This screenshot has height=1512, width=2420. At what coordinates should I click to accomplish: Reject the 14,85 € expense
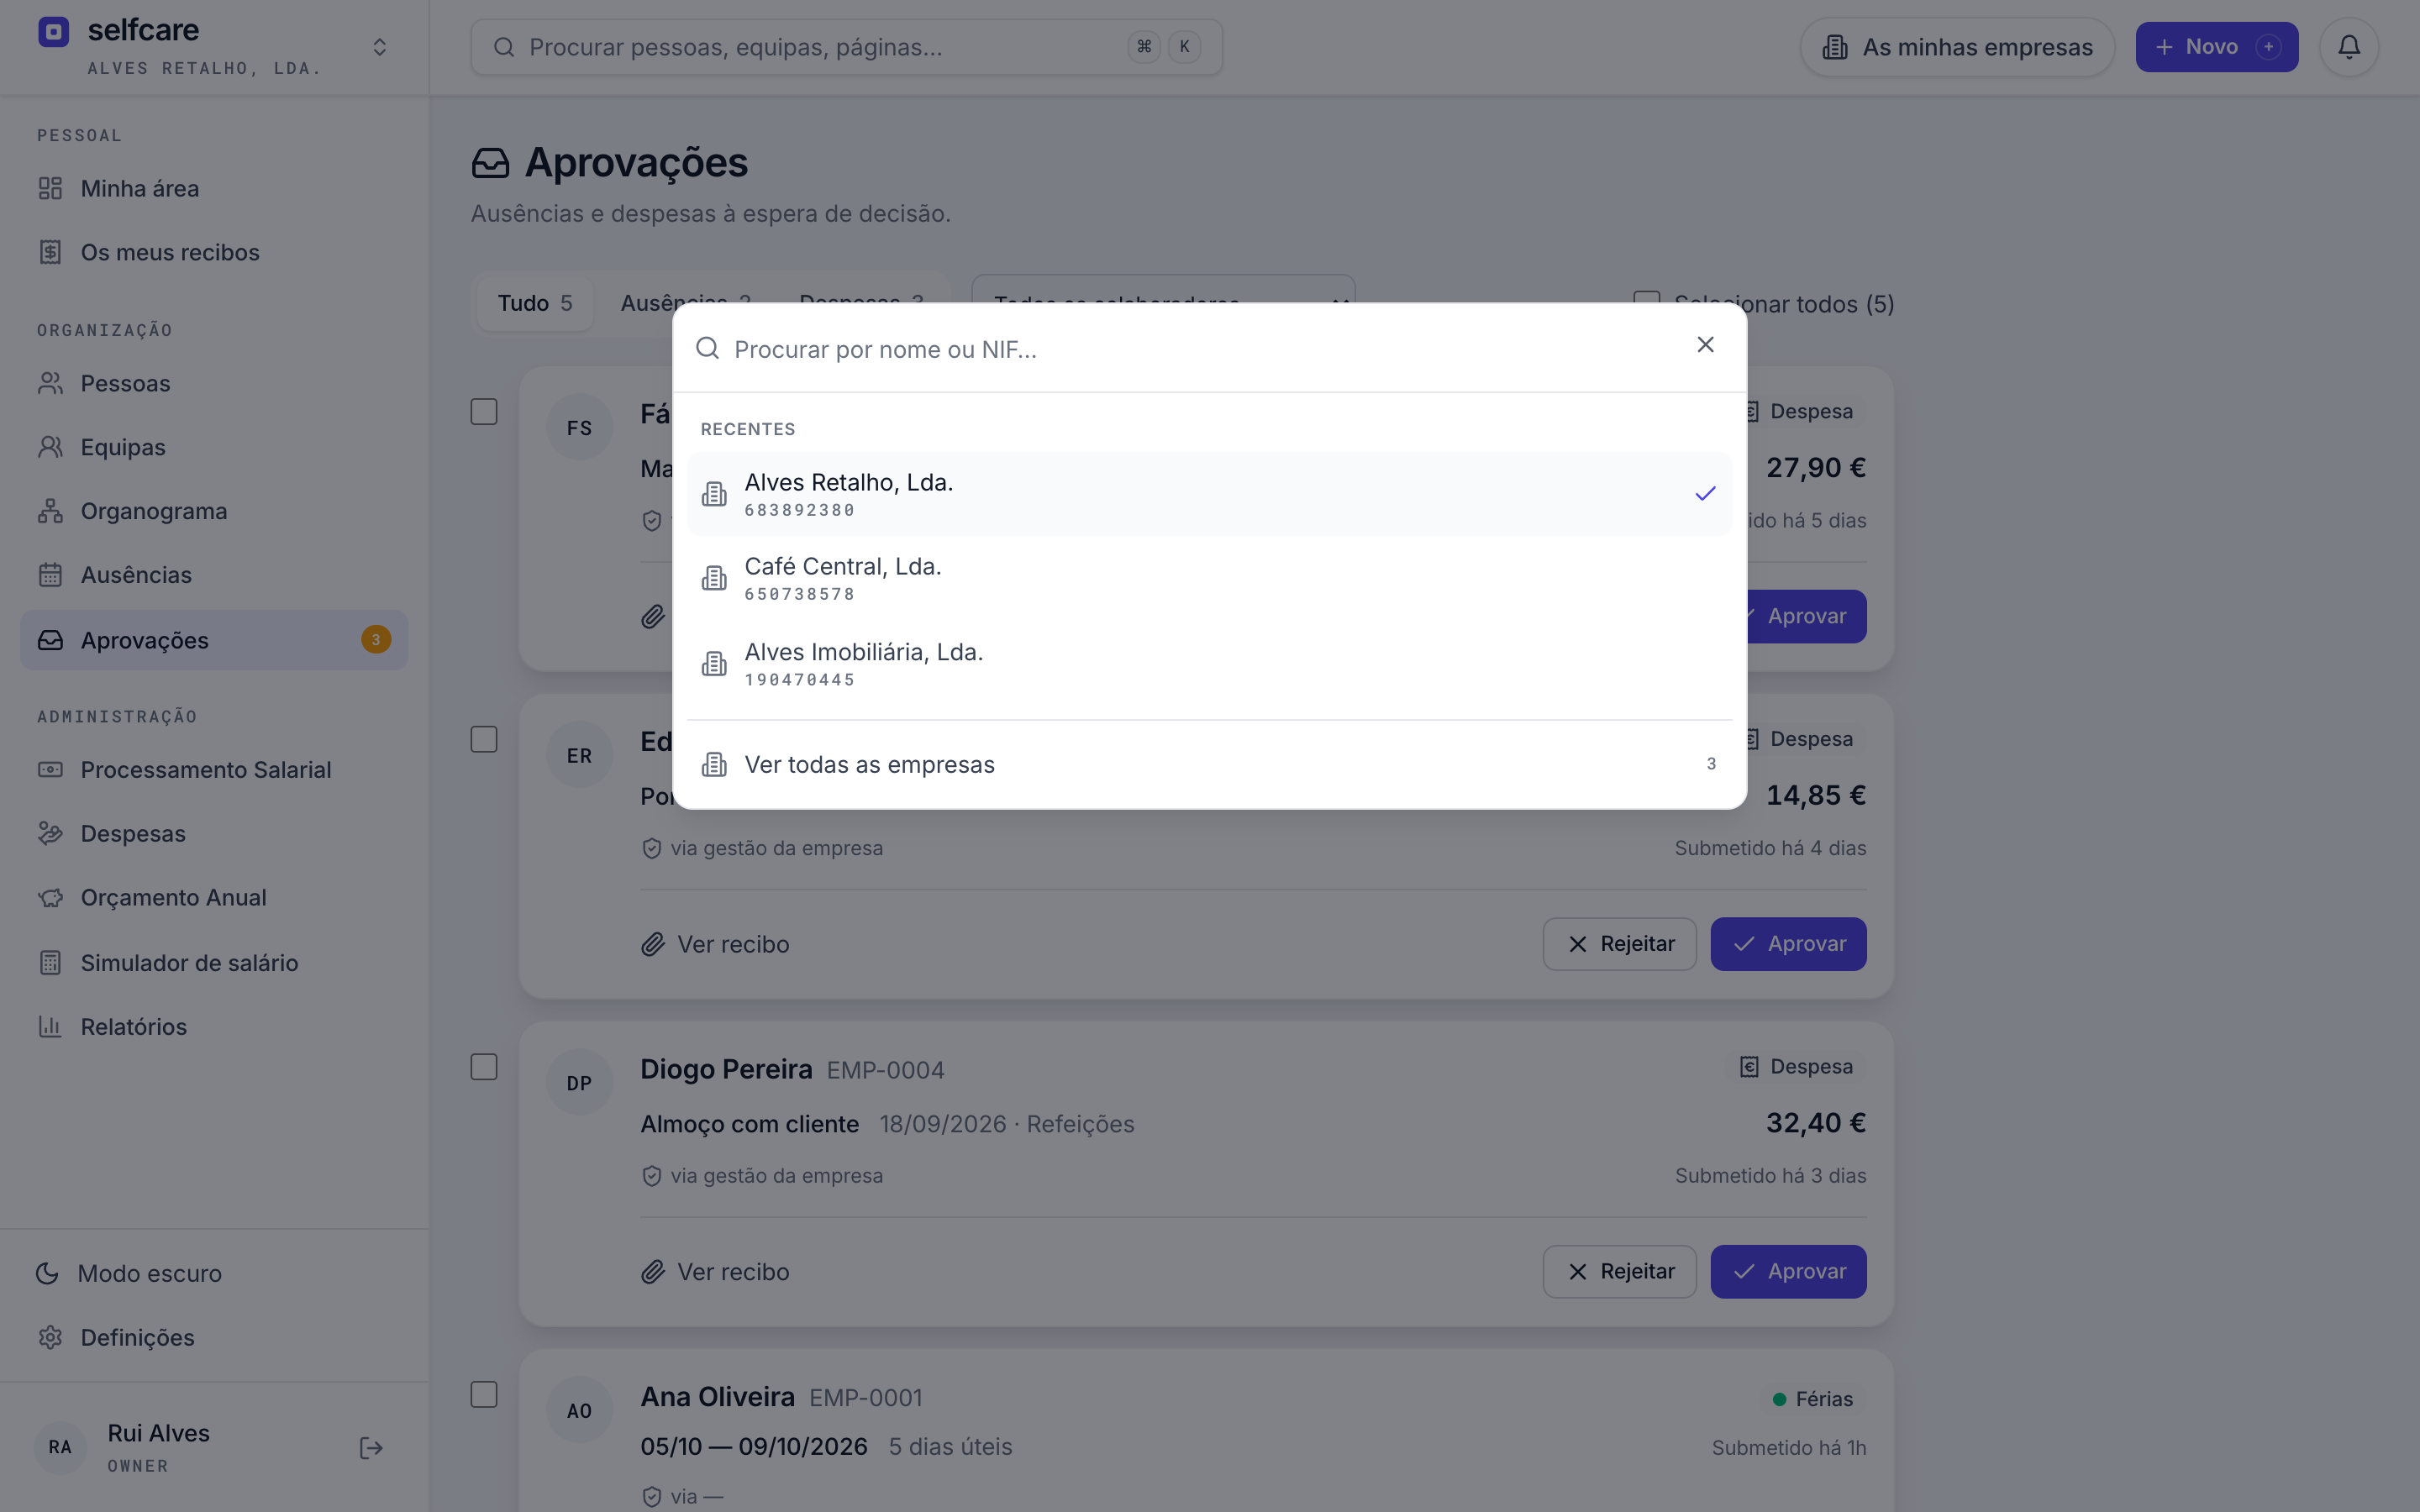(x=1619, y=944)
